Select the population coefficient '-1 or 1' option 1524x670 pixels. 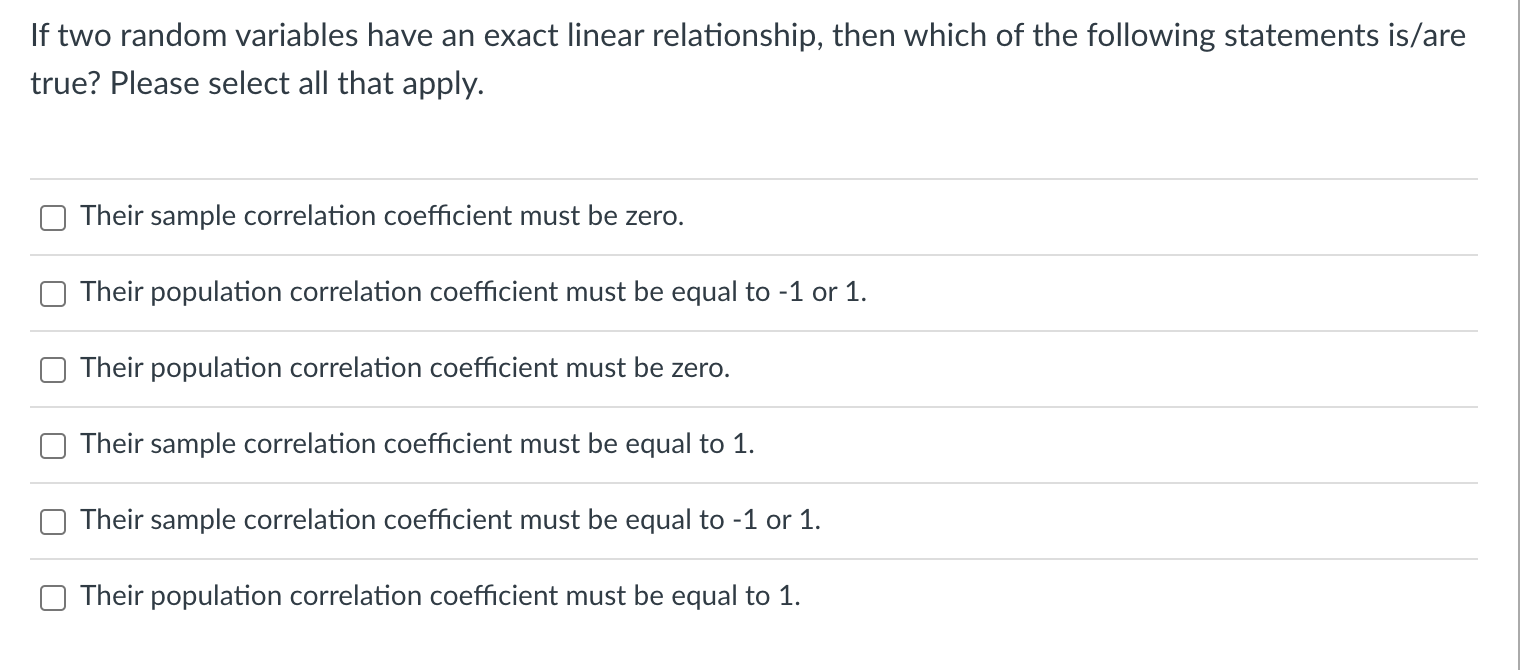point(52,293)
